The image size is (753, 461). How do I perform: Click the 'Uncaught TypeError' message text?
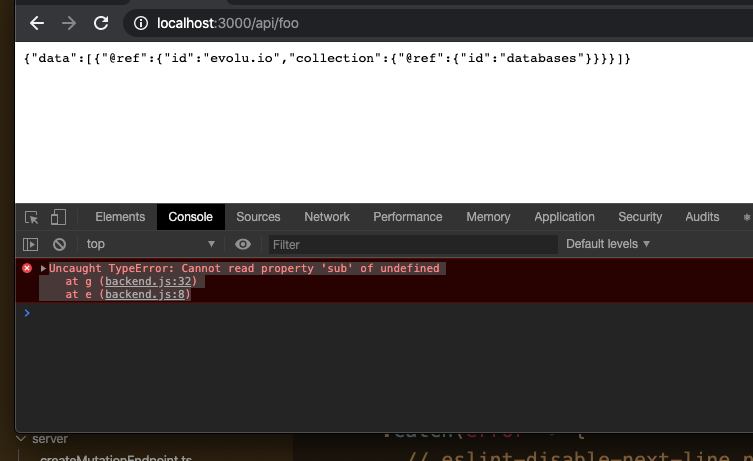click(x=244, y=268)
